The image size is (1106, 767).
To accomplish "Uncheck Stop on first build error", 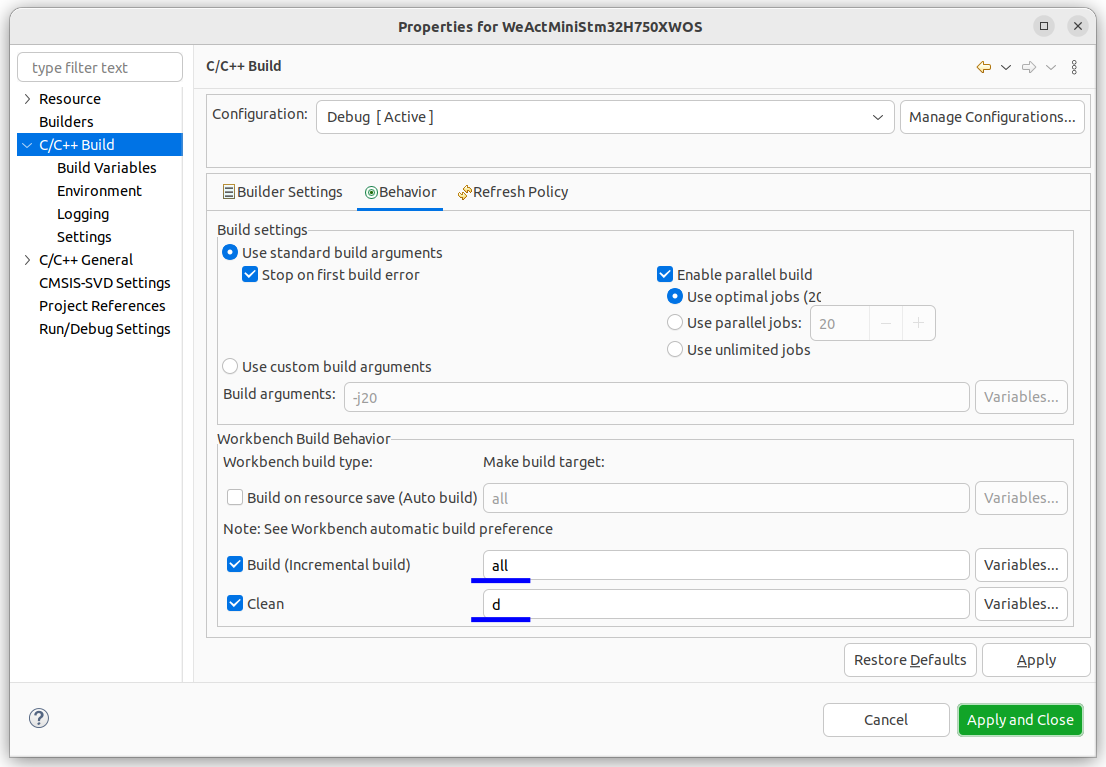I will click(250, 274).
